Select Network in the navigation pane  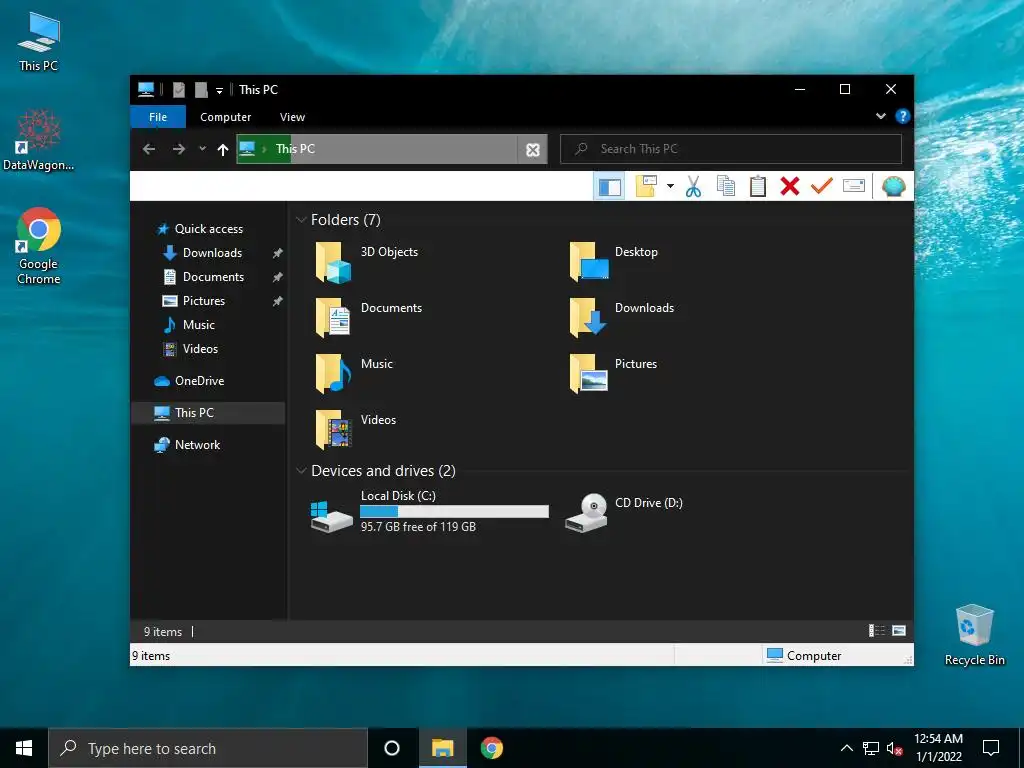(197, 445)
